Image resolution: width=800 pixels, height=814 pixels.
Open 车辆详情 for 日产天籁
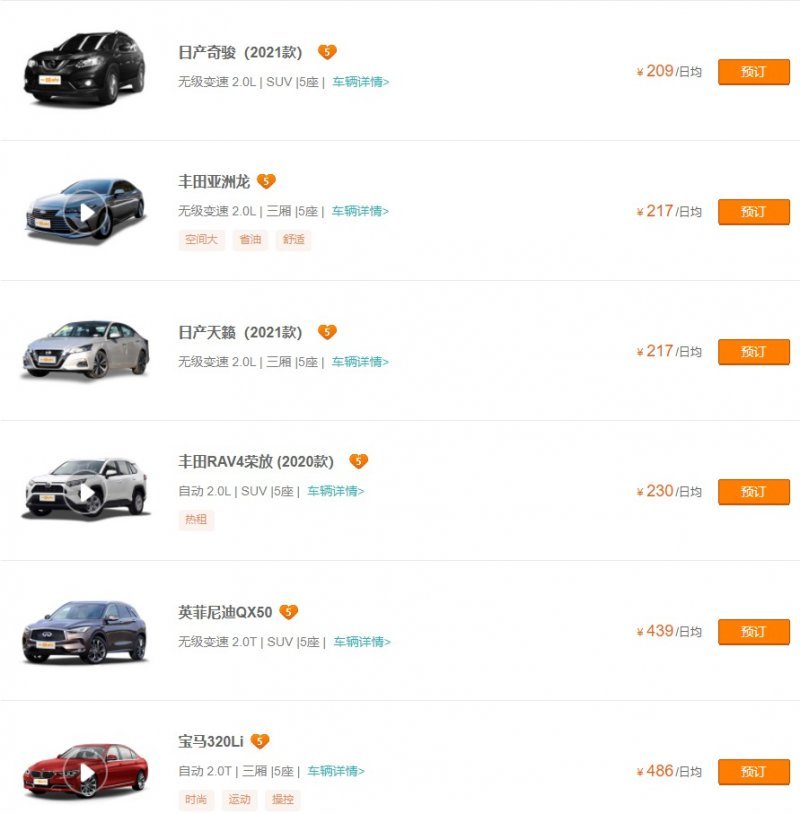[360, 361]
